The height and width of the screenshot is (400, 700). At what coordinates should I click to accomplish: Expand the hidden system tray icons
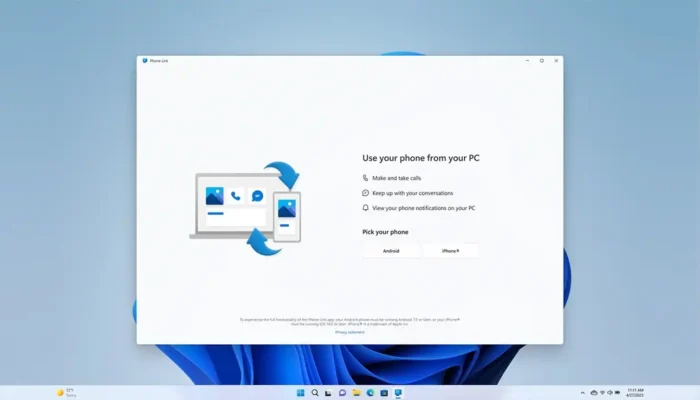[x=583, y=393]
